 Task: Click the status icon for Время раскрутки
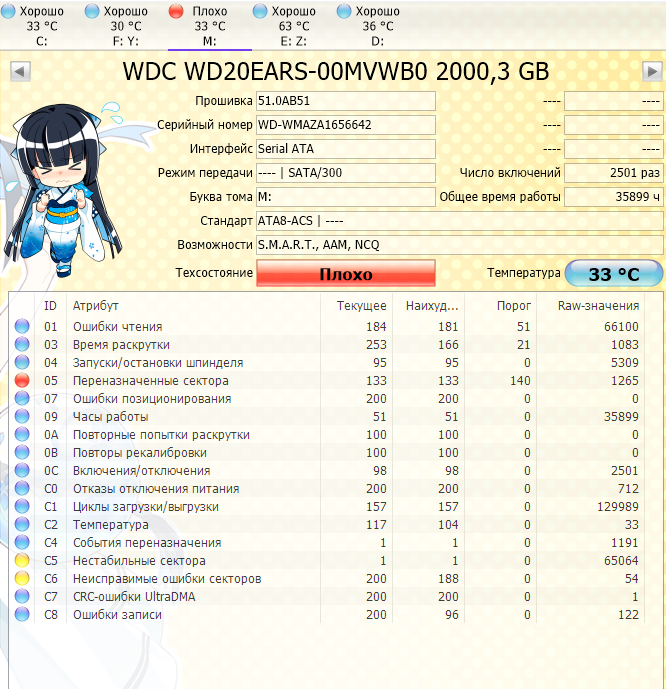(22, 344)
